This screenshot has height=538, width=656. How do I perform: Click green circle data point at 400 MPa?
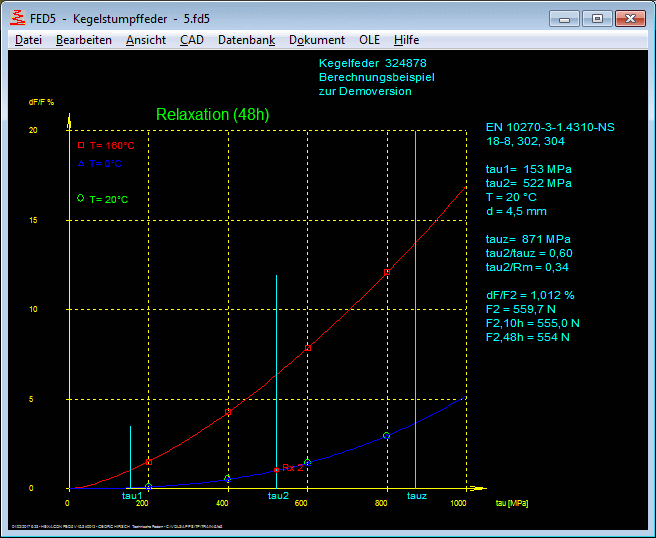228,479
